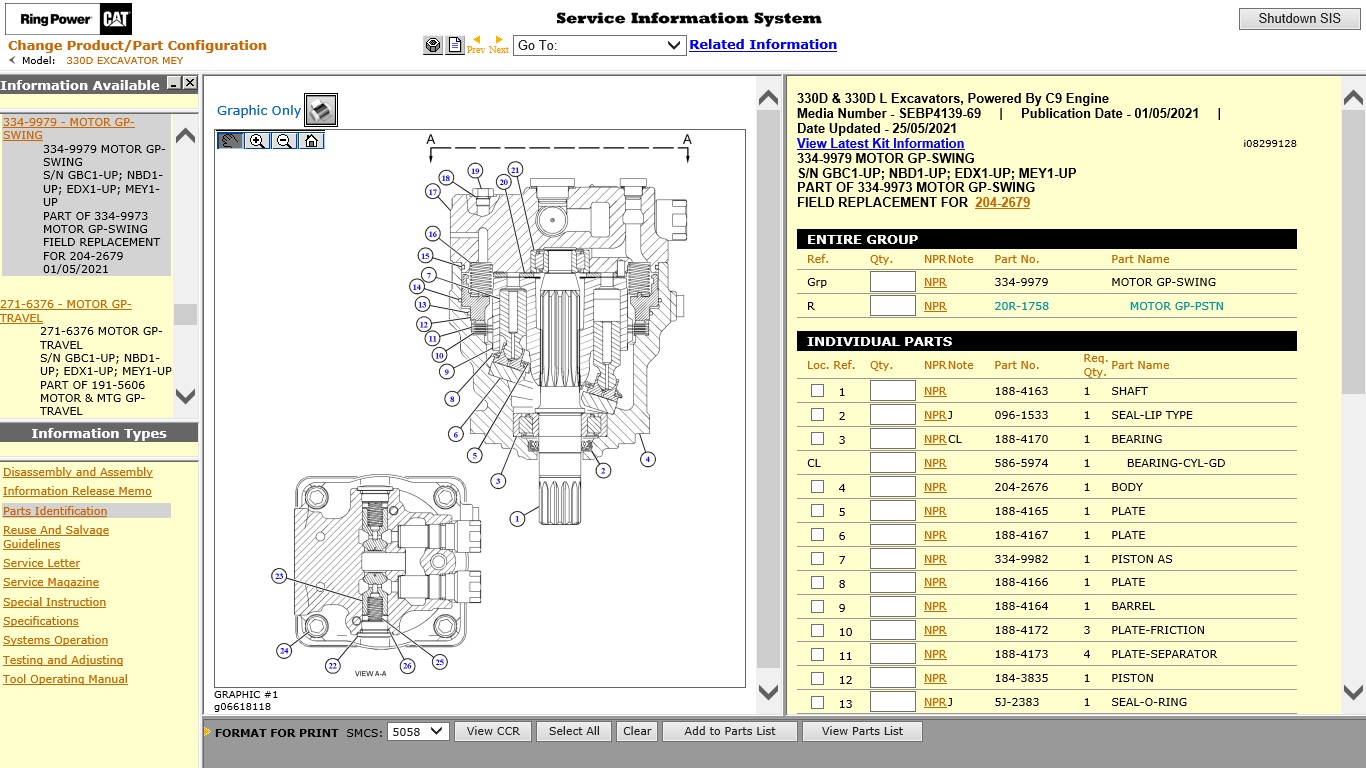Minimize the Information Available panel

point(174,85)
